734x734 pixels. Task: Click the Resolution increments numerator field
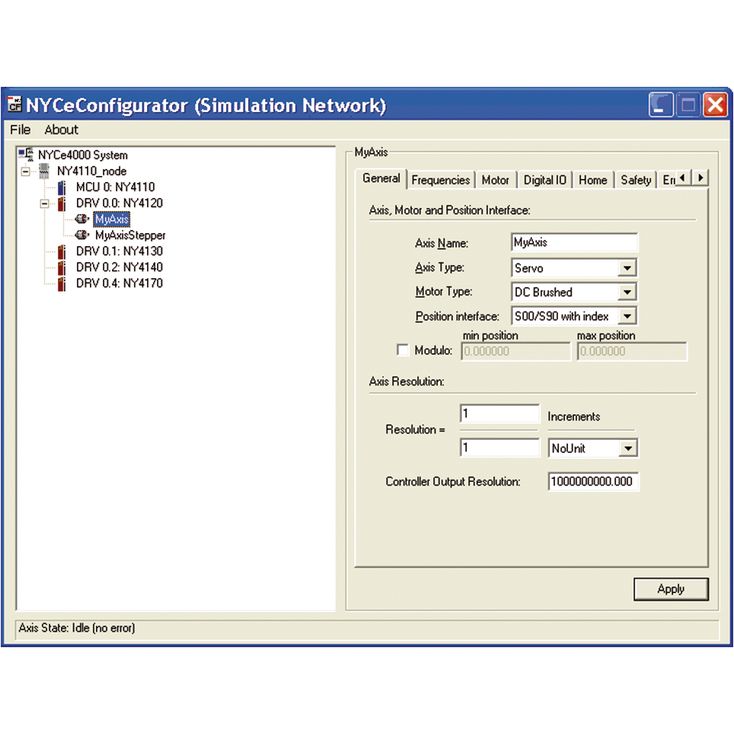click(x=499, y=414)
